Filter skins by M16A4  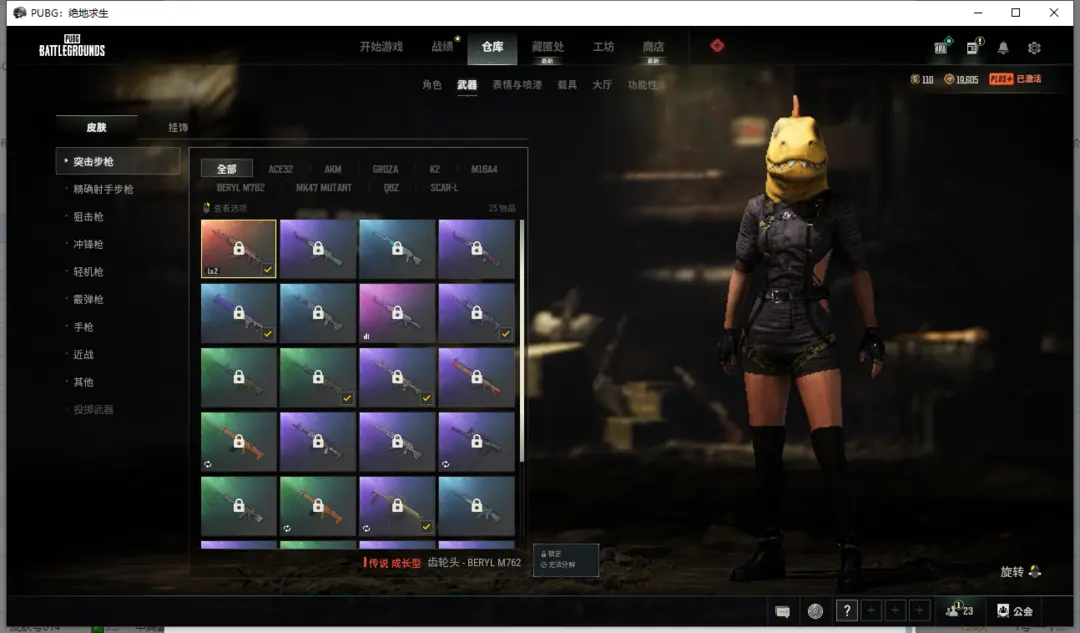pyautogui.click(x=484, y=169)
